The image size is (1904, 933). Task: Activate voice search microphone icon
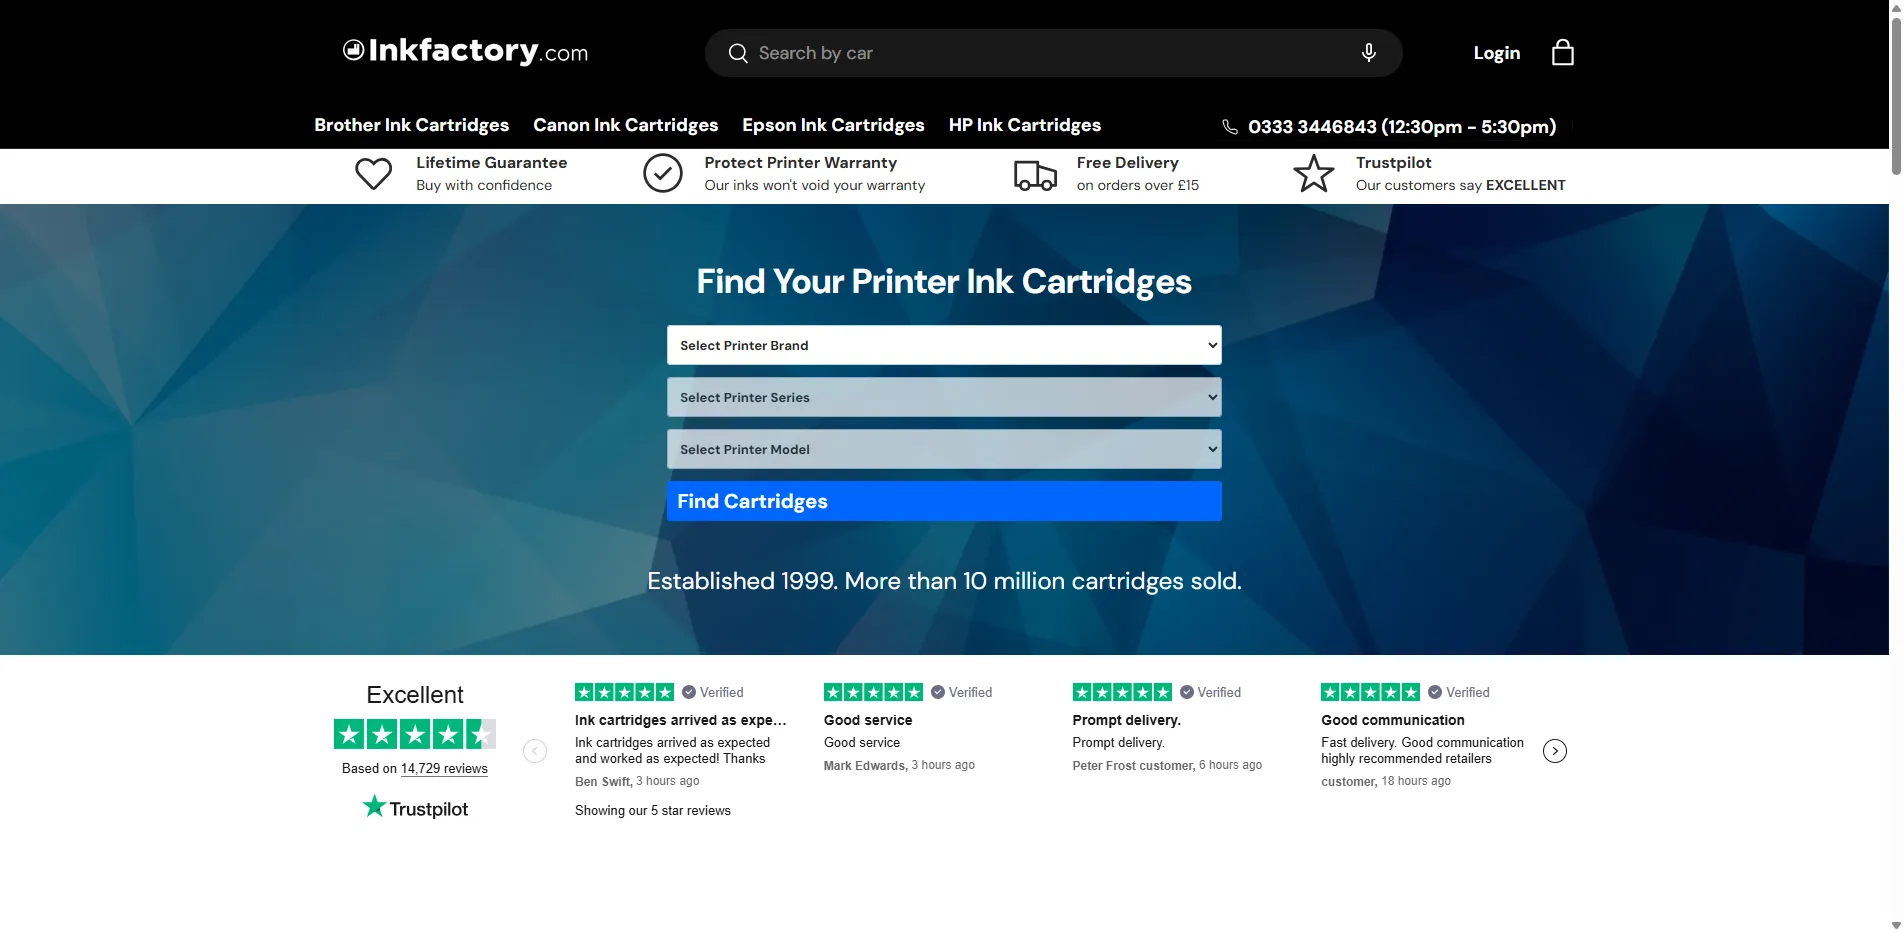point(1368,53)
